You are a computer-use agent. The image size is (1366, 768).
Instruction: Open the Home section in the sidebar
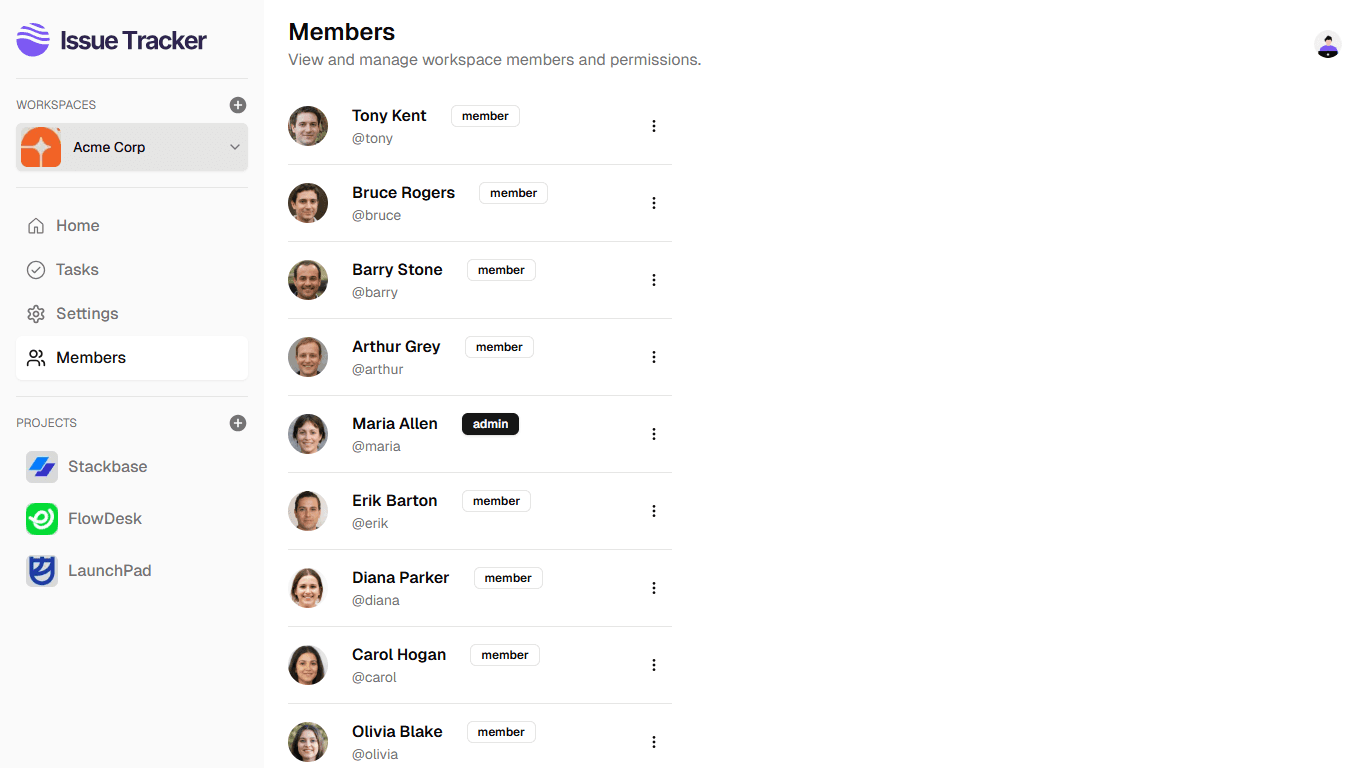tap(77, 225)
